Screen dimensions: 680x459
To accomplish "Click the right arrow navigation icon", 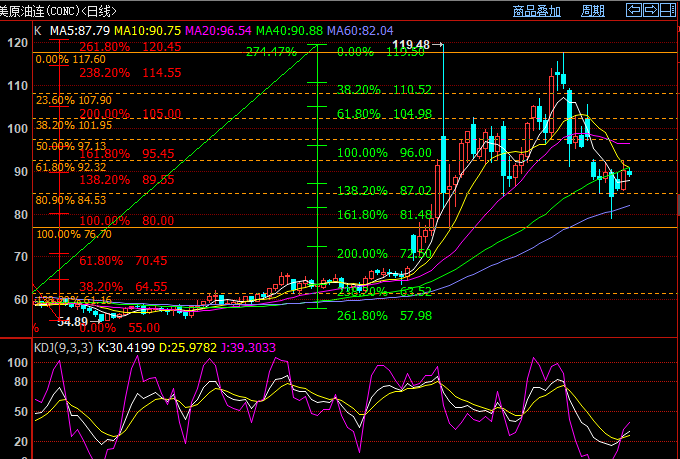I will 652,10.
